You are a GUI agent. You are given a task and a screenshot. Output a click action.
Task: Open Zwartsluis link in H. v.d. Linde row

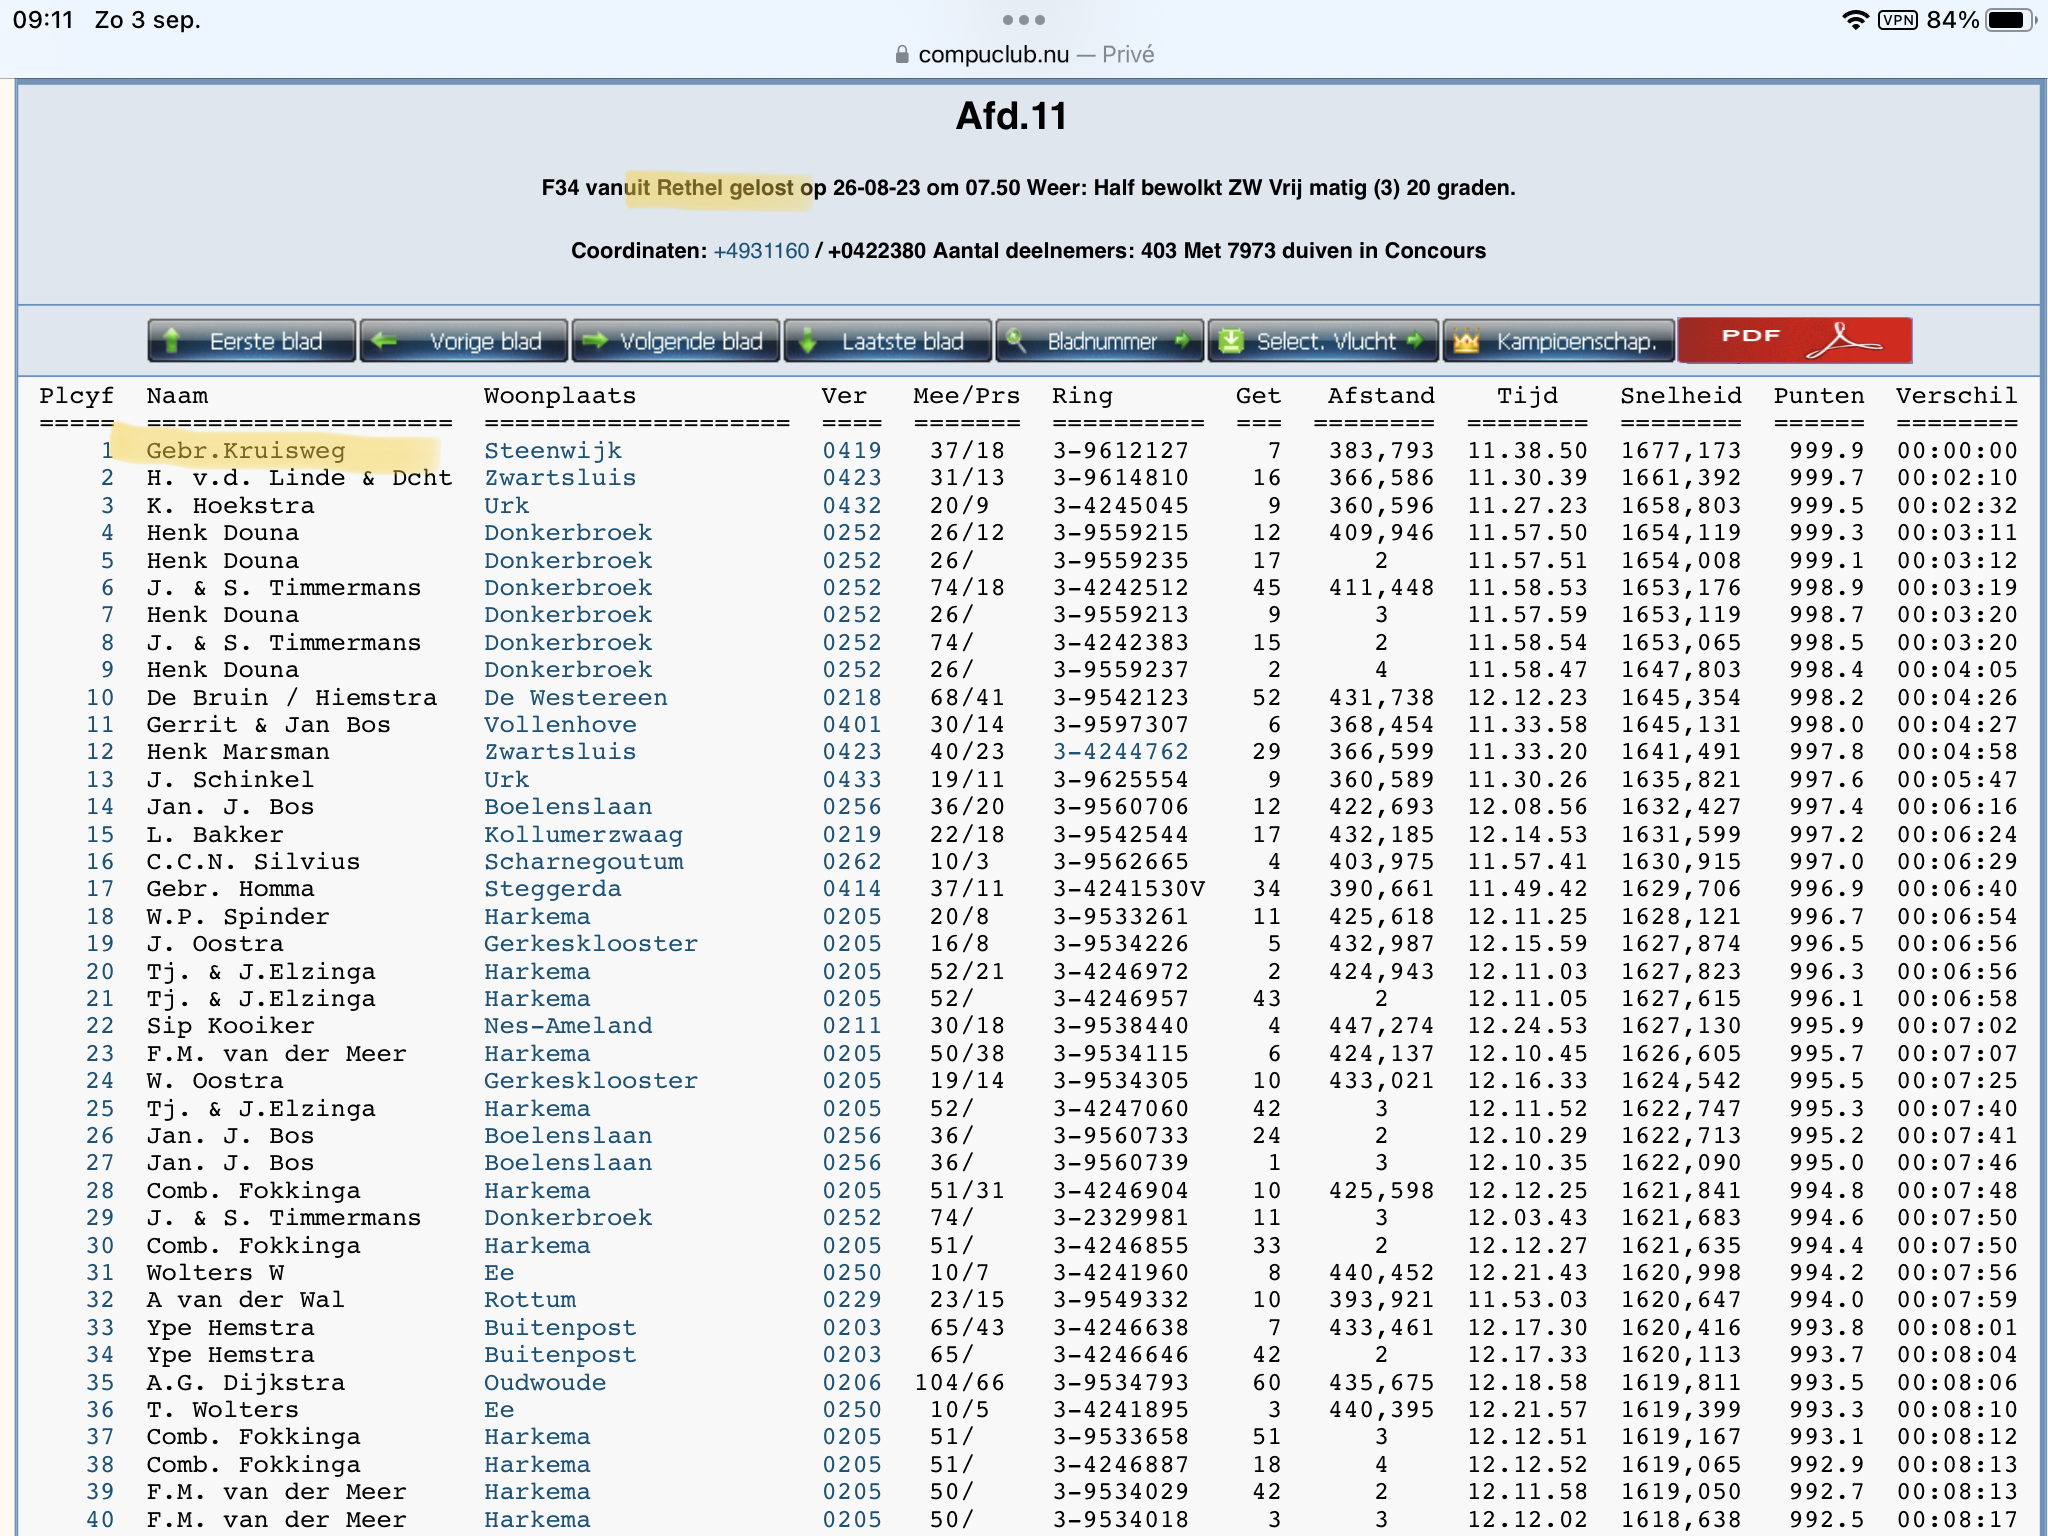[x=560, y=478]
